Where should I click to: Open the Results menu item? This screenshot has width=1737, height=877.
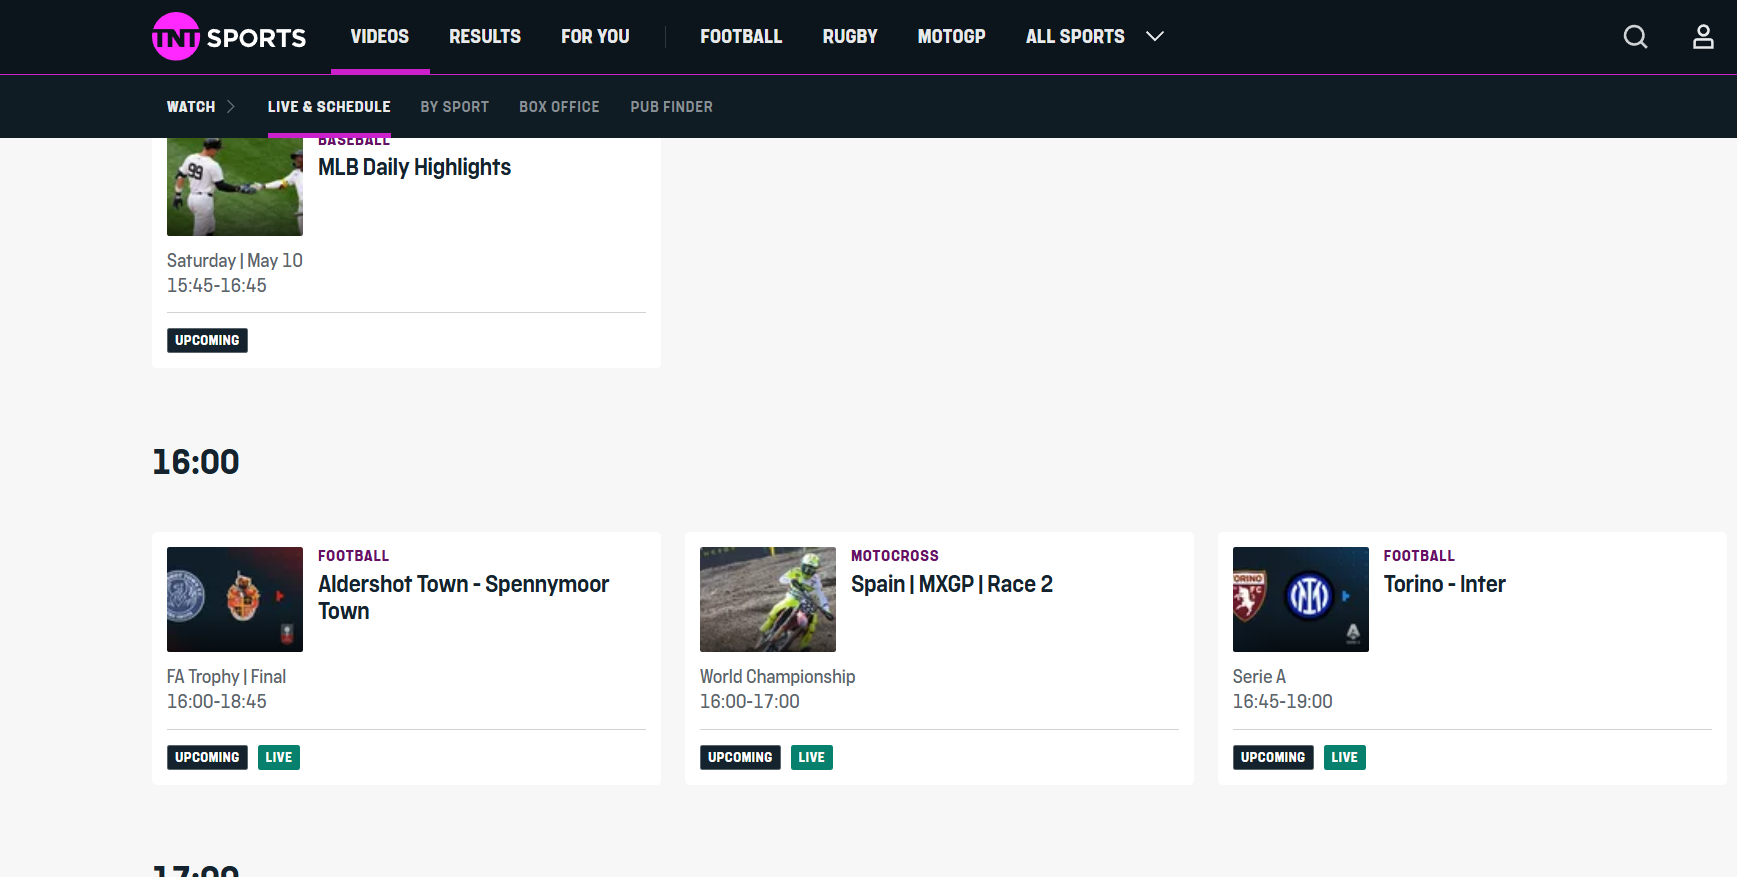coord(485,36)
